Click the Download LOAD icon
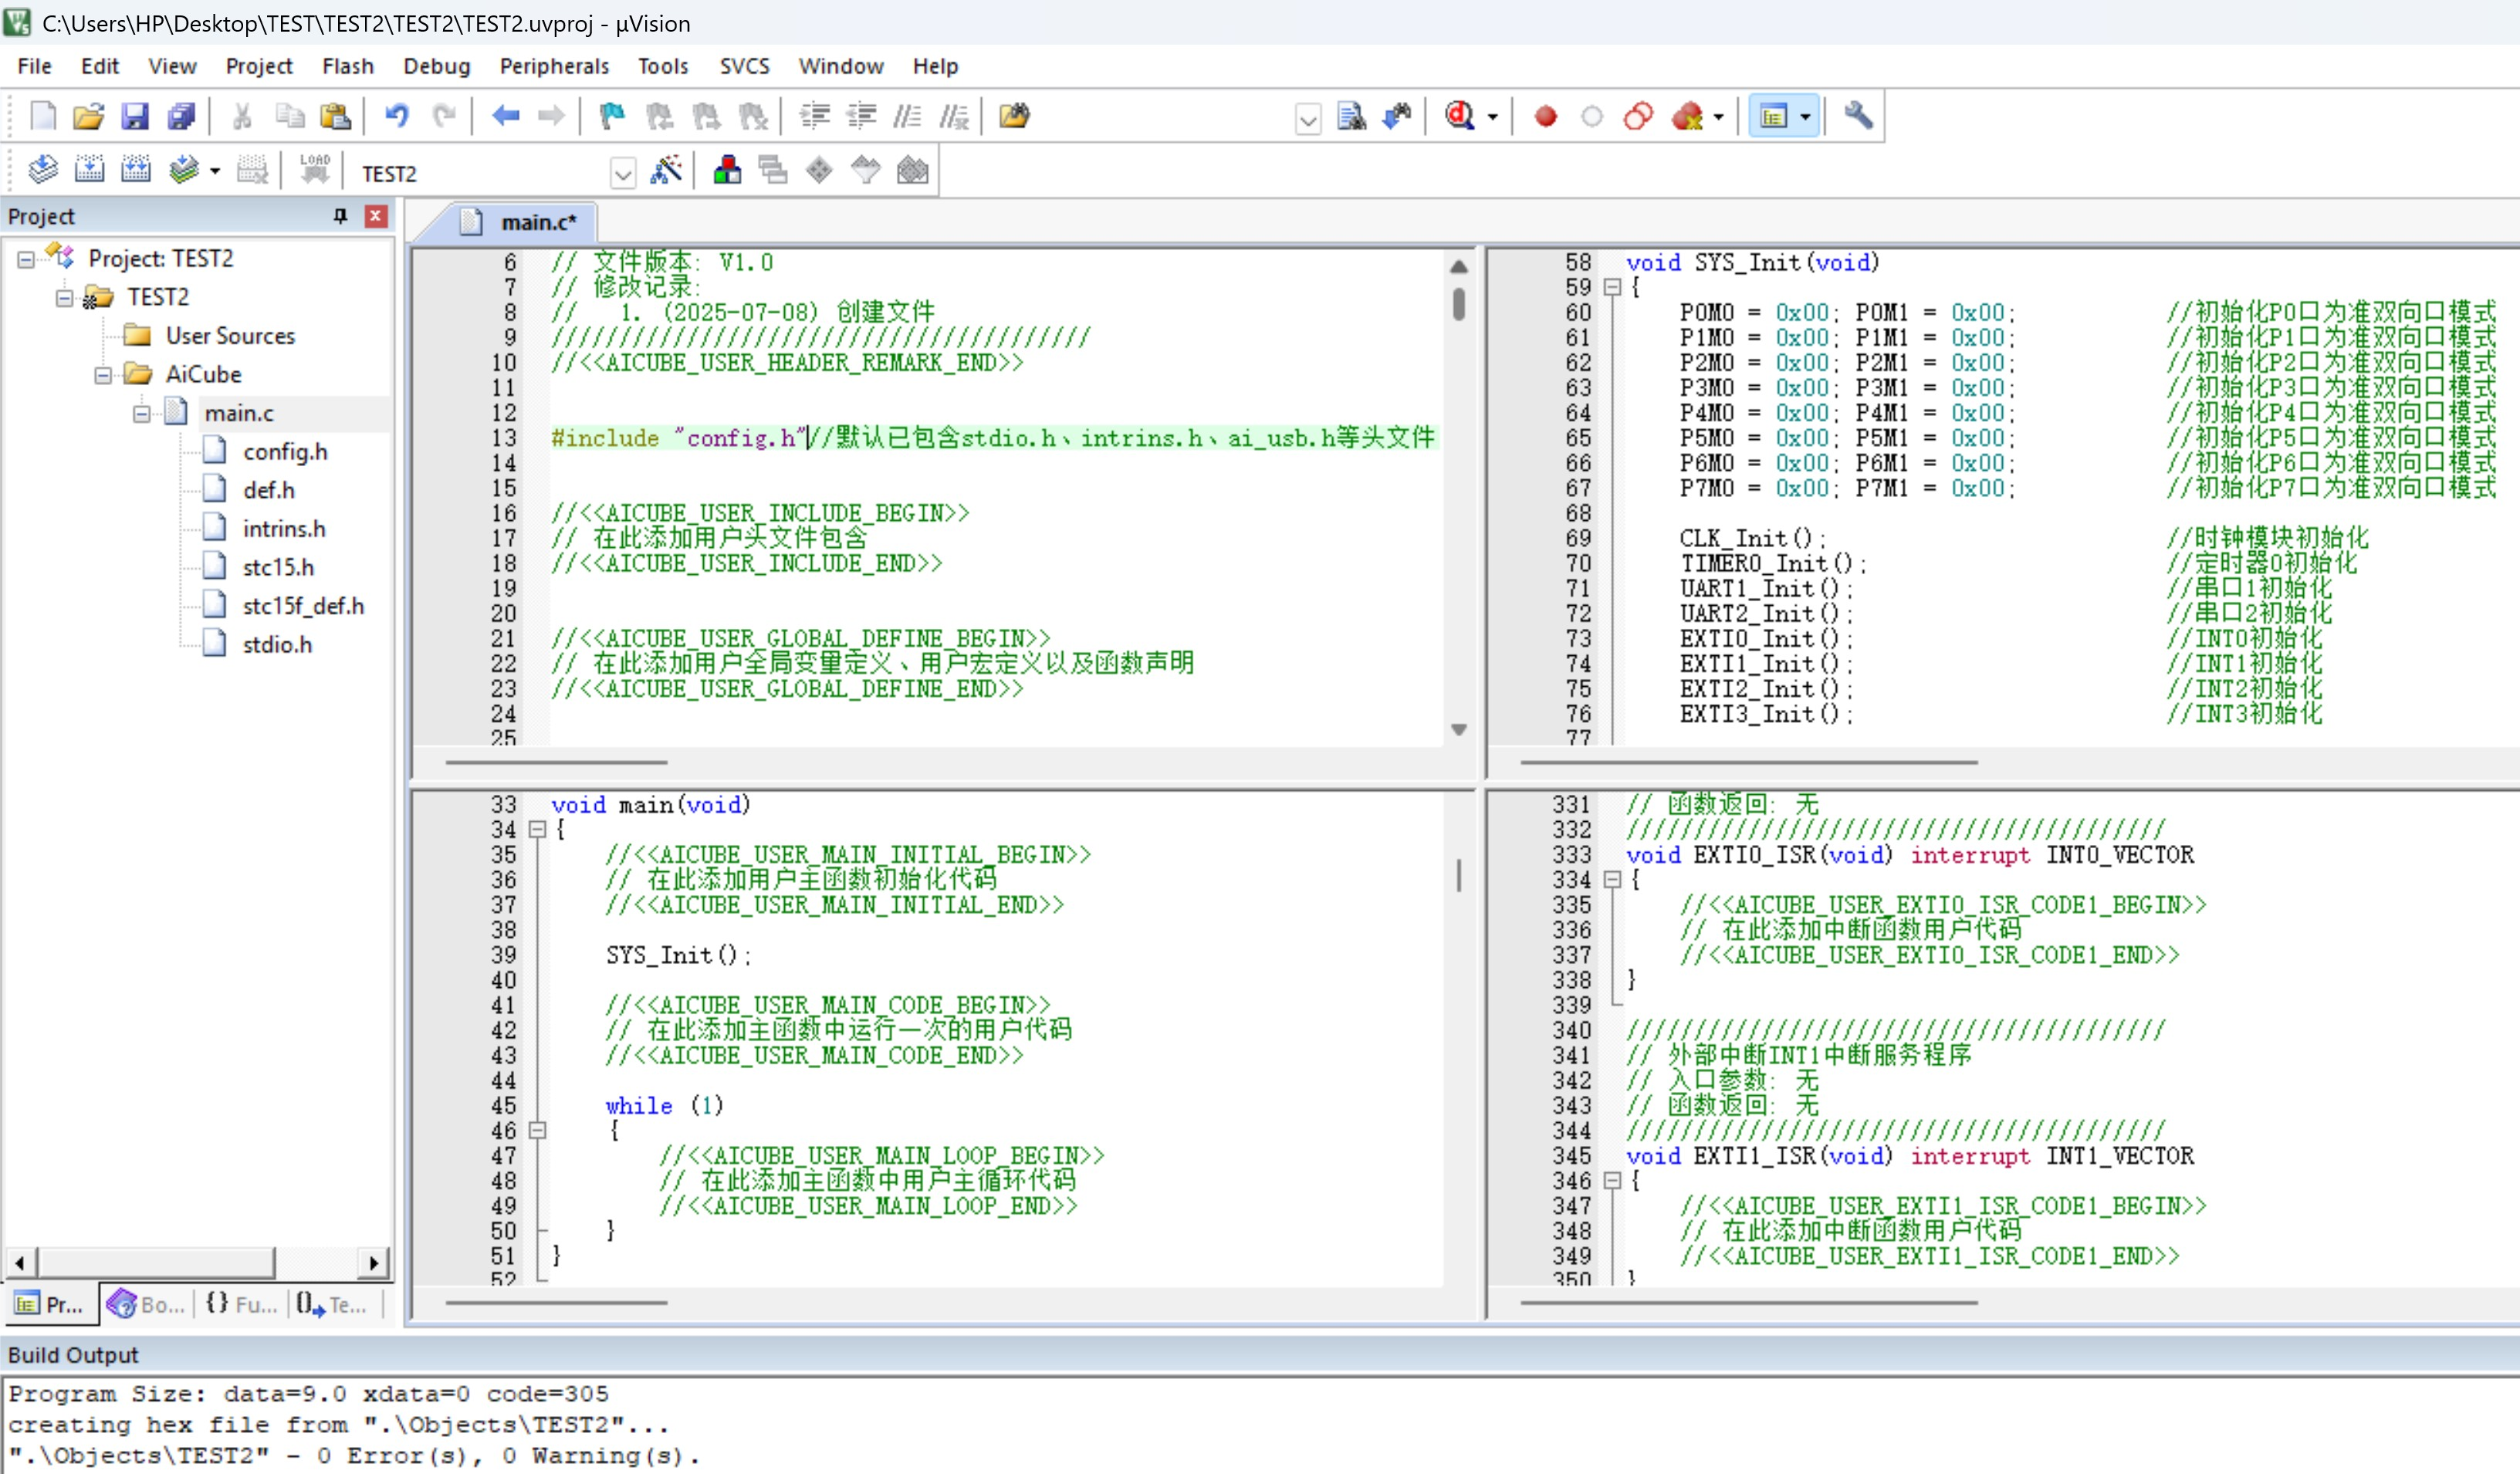The width and height of the screenshot is (2520, 1474). click(314, 171)
